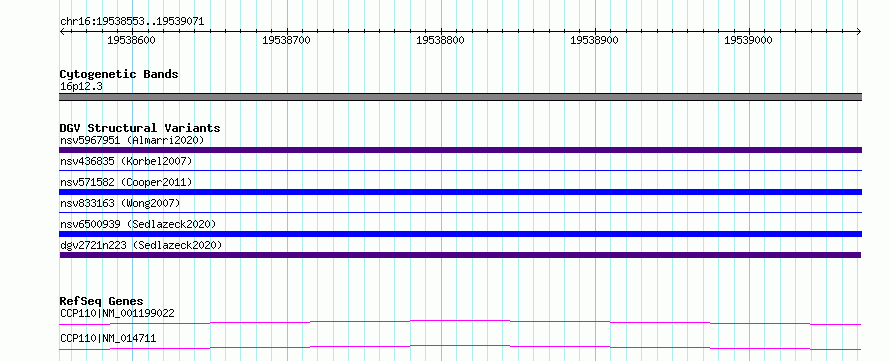Select variant label nsv6500939 (Sedlazeck2020)
Image resolution: width=890 pixels, height=361 pixels.
pos(138,224)
